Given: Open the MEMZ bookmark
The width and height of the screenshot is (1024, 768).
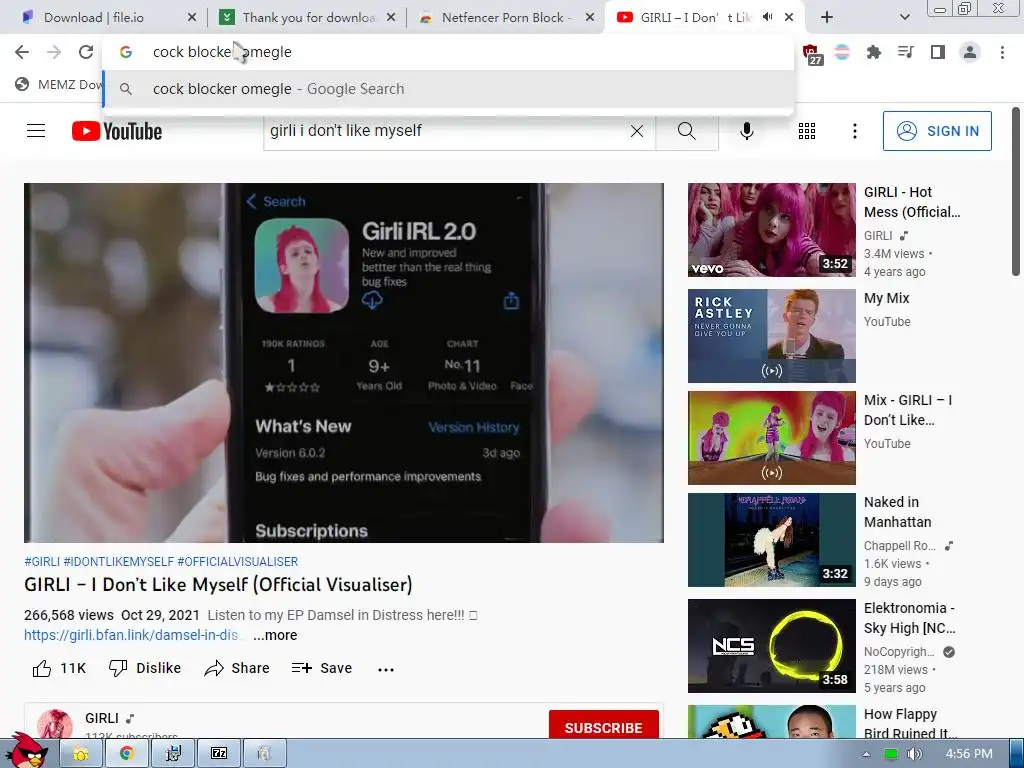Looking at the screenshot, I should coord(59,84).
